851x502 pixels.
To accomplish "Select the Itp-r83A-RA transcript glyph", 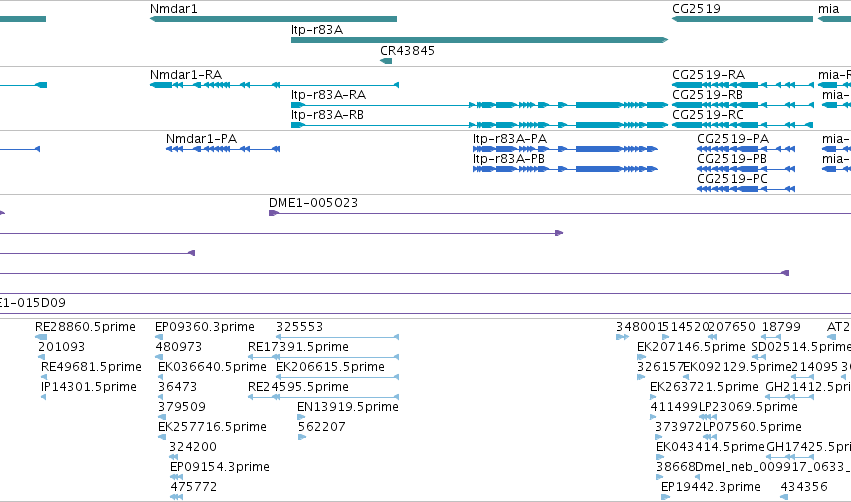I will click(479, 105).
